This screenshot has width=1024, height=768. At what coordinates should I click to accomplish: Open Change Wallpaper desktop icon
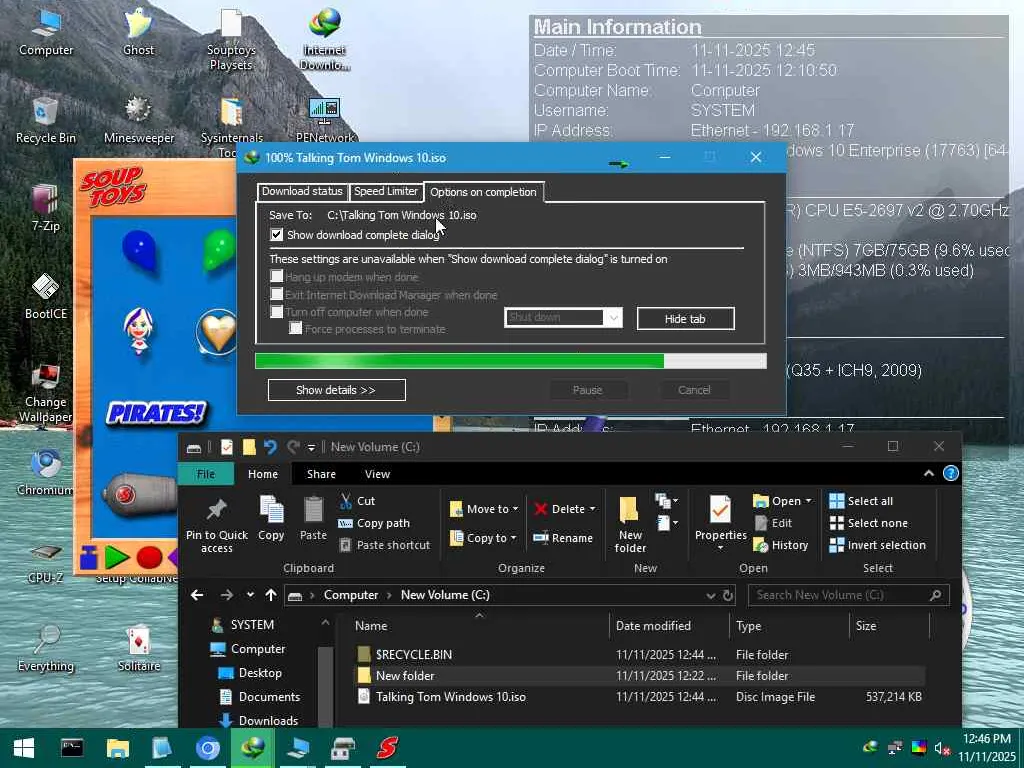point(45,392)
